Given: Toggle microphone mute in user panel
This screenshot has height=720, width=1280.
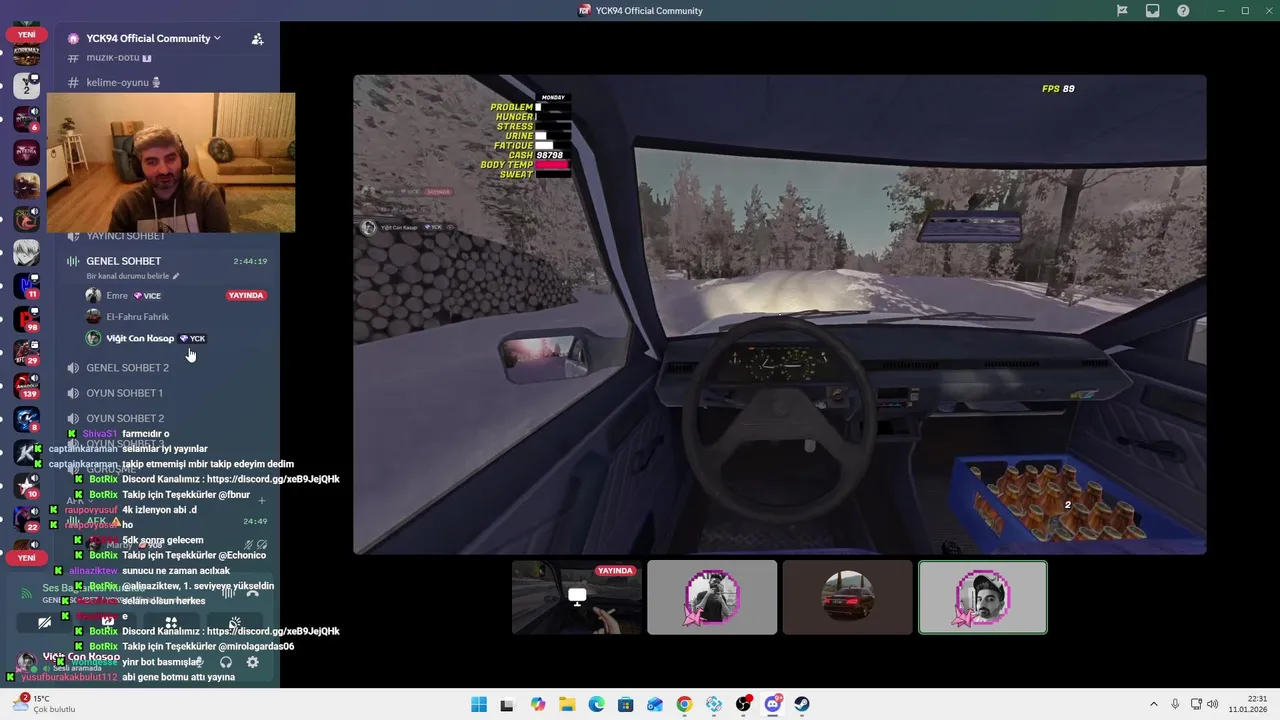Looking at the screenshot, I should coord(199,662).
